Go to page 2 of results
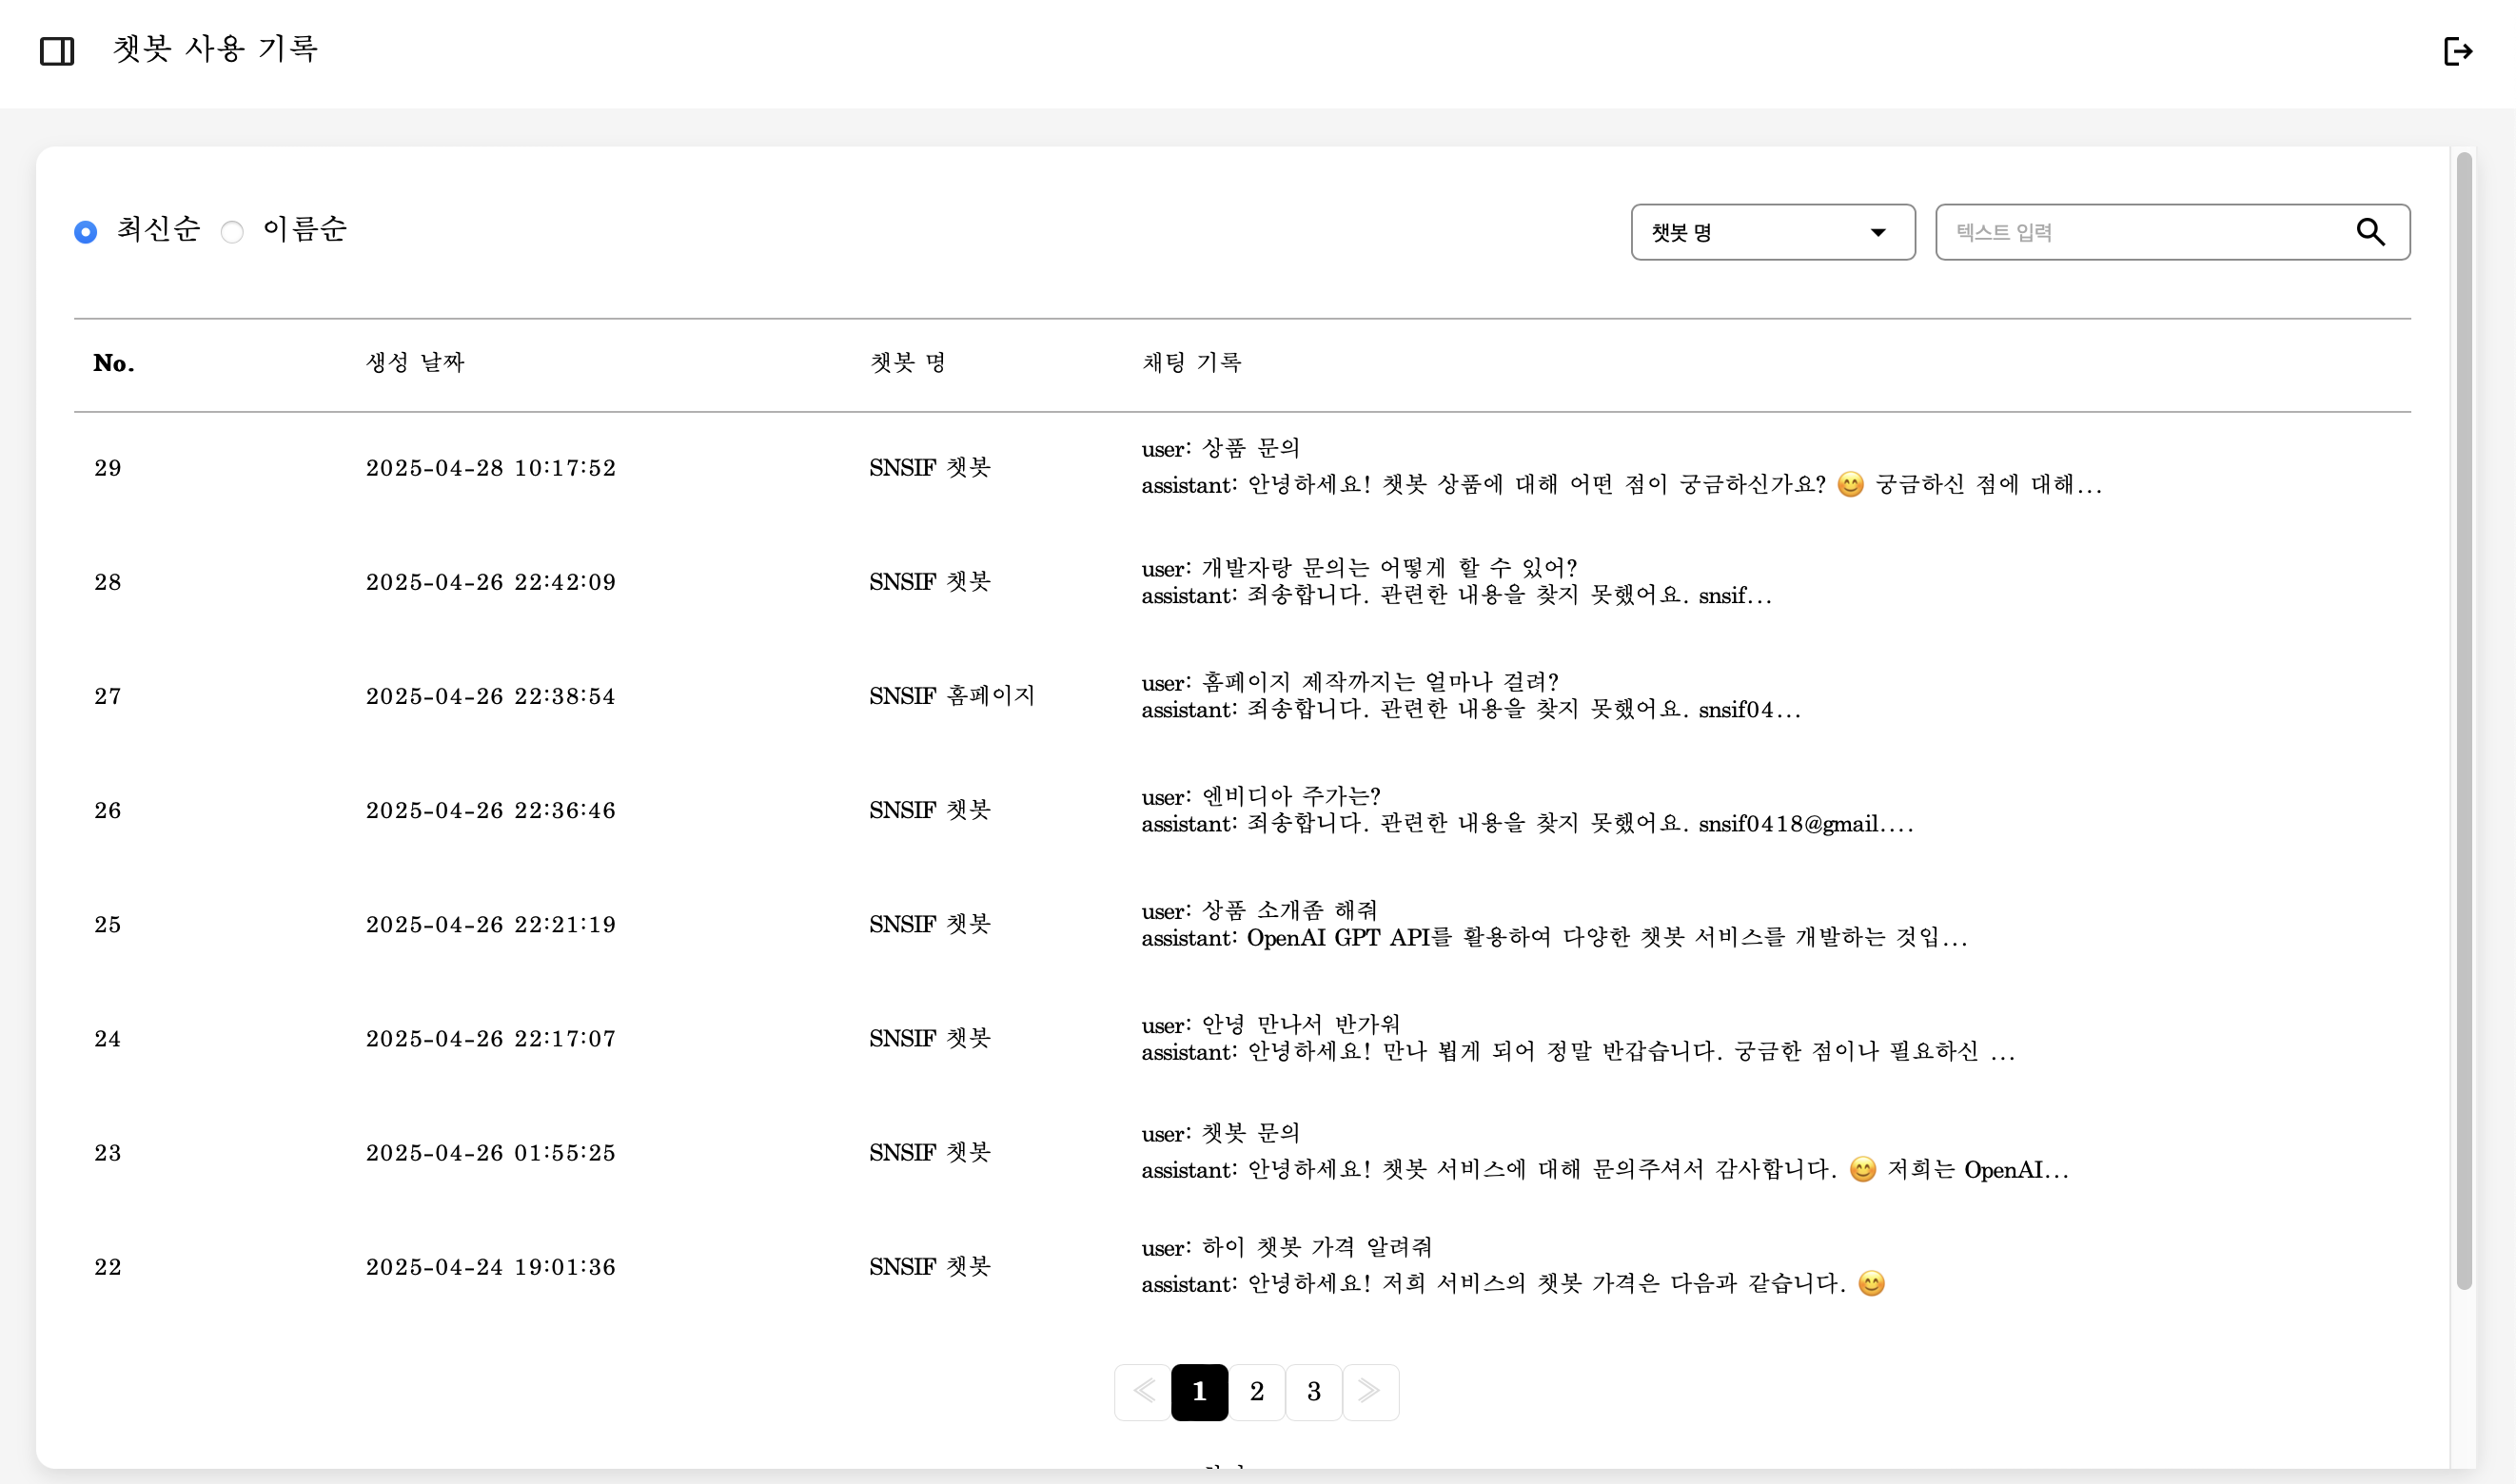The image size is (2516, 1484). click(x=1256, y=1391)
